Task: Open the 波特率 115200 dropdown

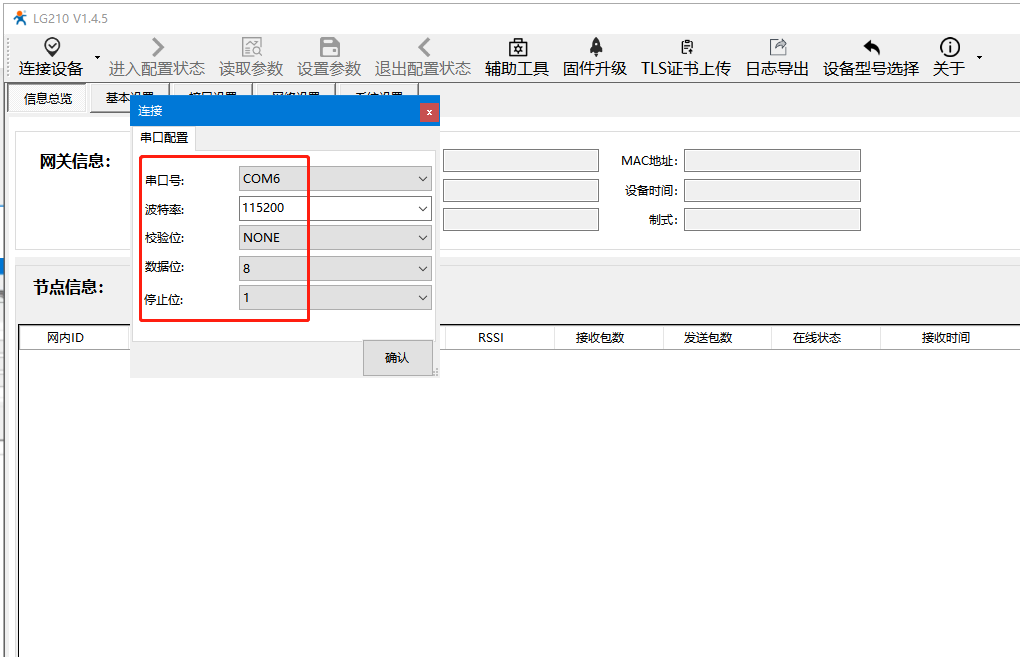Action: (x=422, y=208)
